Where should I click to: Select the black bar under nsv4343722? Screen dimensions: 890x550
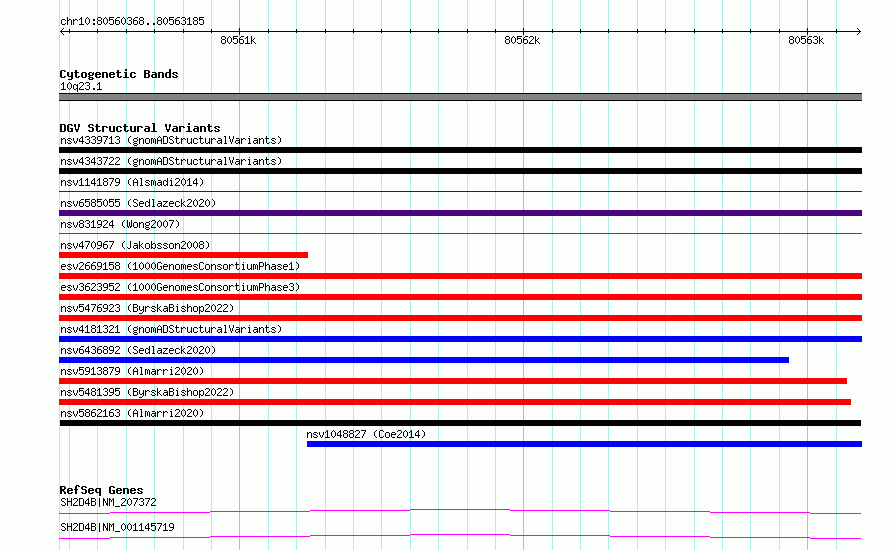tap(460, 171)
